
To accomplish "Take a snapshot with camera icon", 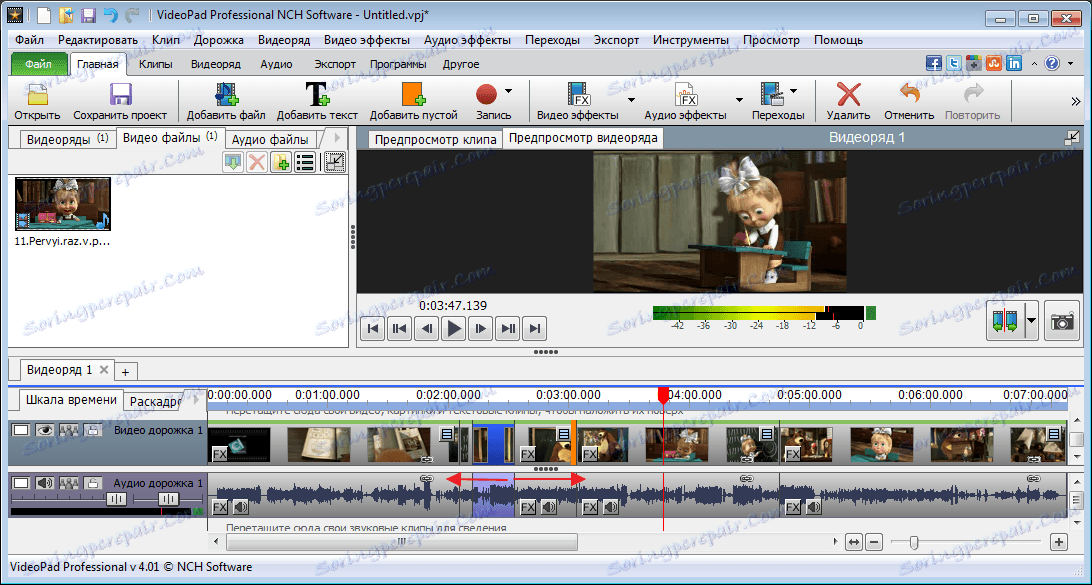I will point(1062,321).
